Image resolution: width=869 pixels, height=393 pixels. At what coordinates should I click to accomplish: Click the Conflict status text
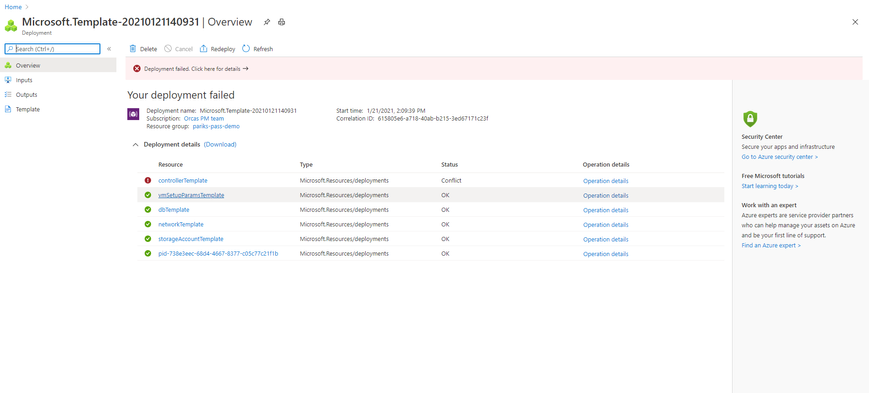pyautogui.click(x=452, y=181)
